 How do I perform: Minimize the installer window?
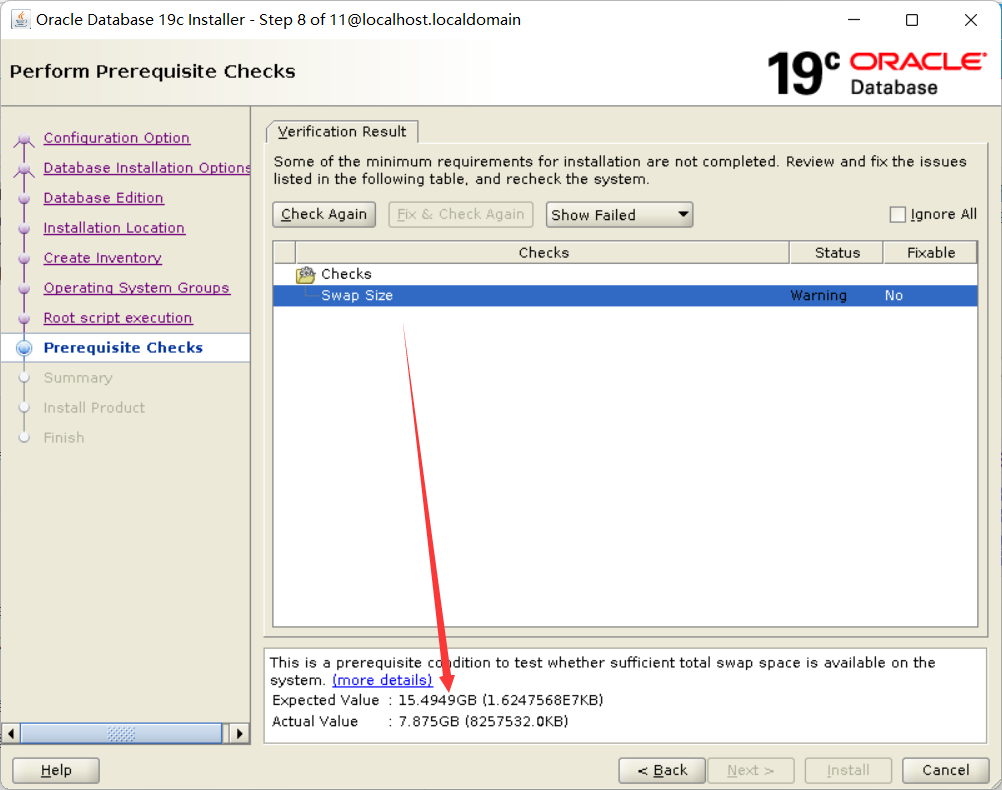tap(854, 20)
